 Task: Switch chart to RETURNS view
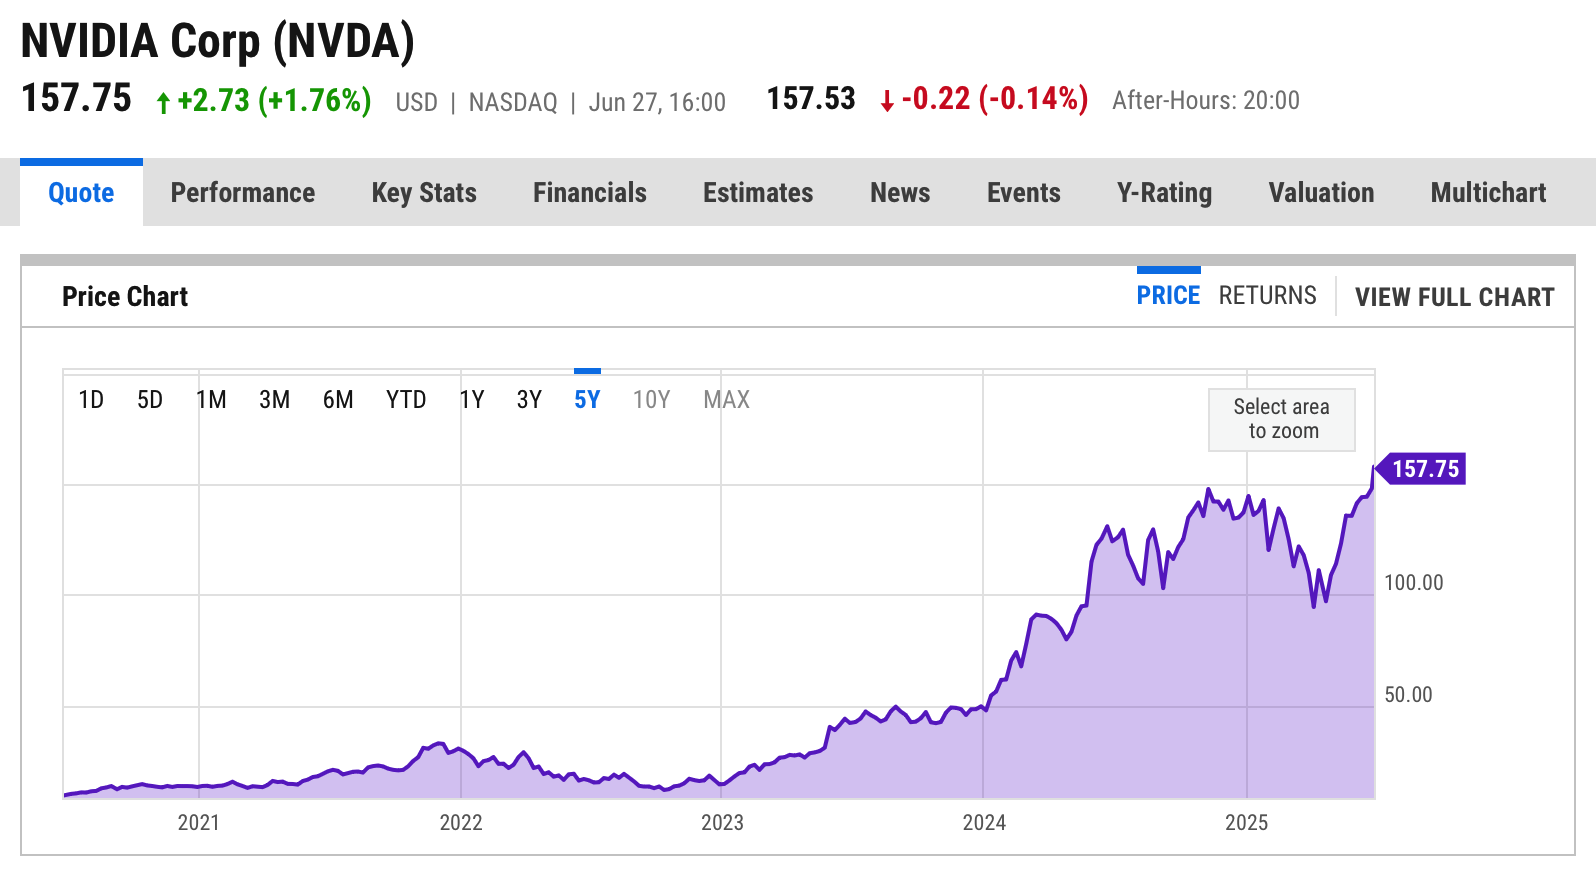1267,296
